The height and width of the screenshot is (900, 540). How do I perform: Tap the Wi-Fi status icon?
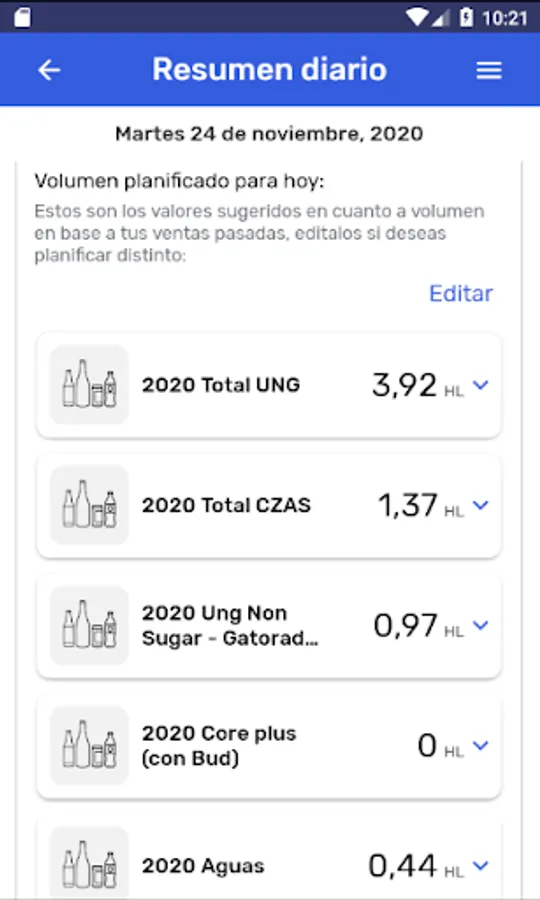(x=416, y=17)
